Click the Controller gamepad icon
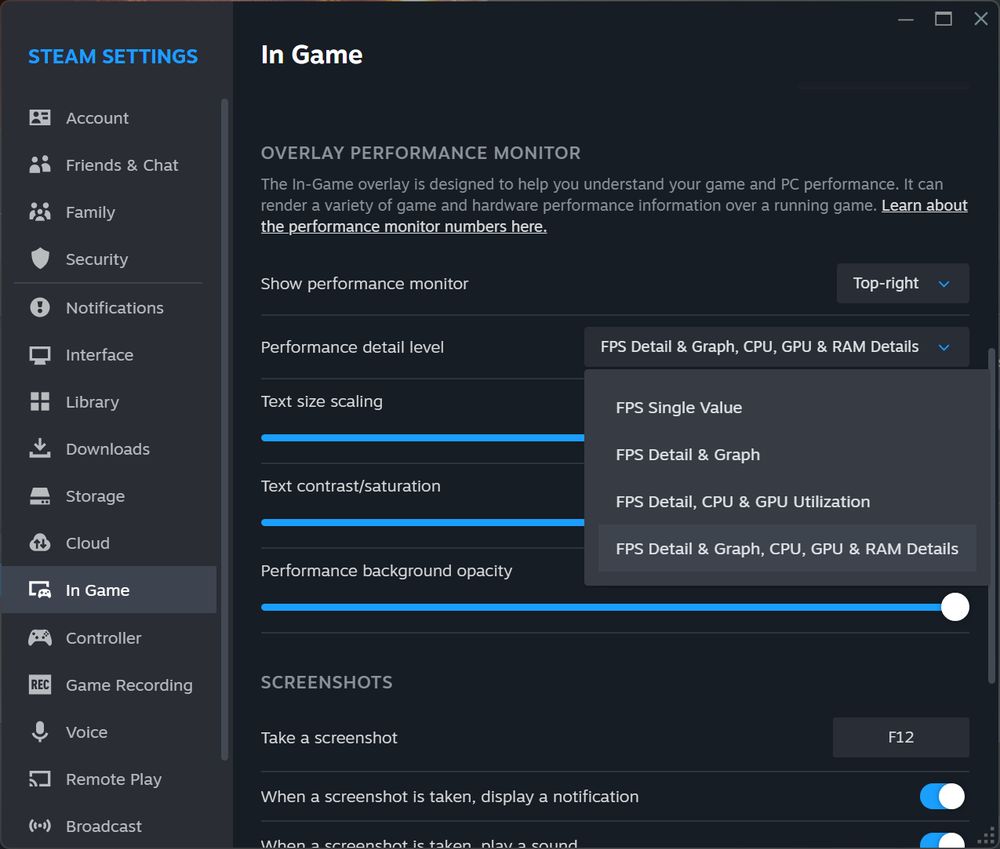Screen dimensions: 1000x849 (40, 637)
